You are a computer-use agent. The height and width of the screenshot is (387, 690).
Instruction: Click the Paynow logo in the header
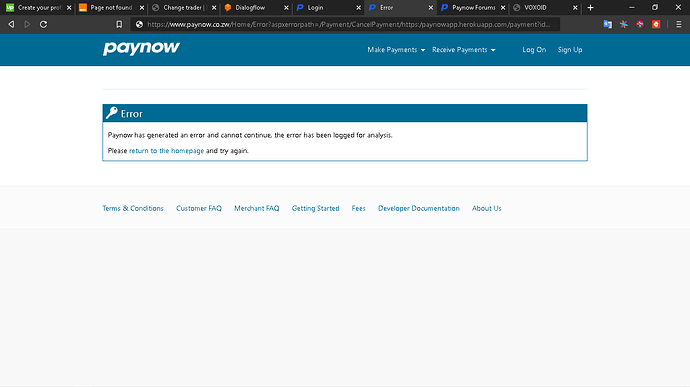pyautogui.click(x=141, y=48)
